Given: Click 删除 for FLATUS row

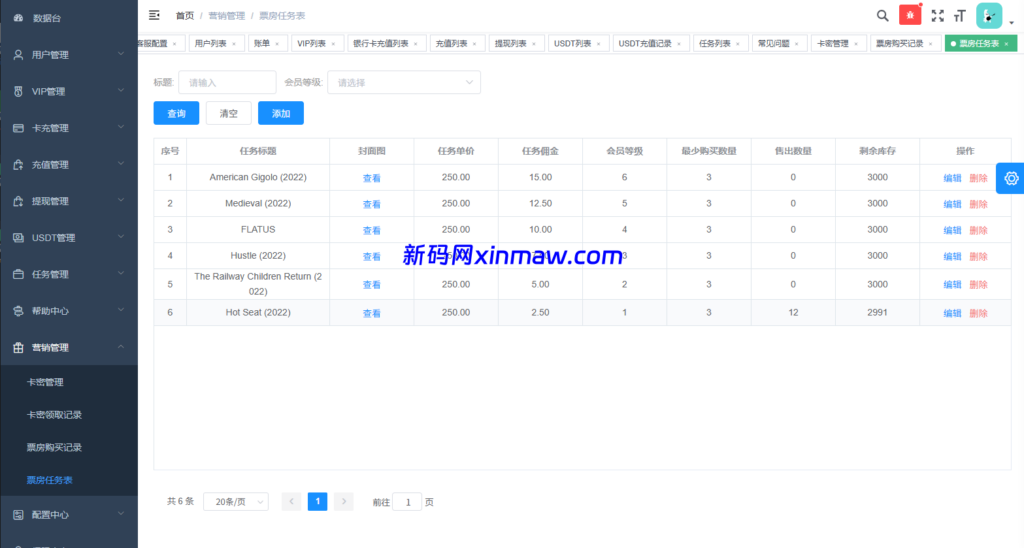Looking at the screenshot, I should 978,230.
